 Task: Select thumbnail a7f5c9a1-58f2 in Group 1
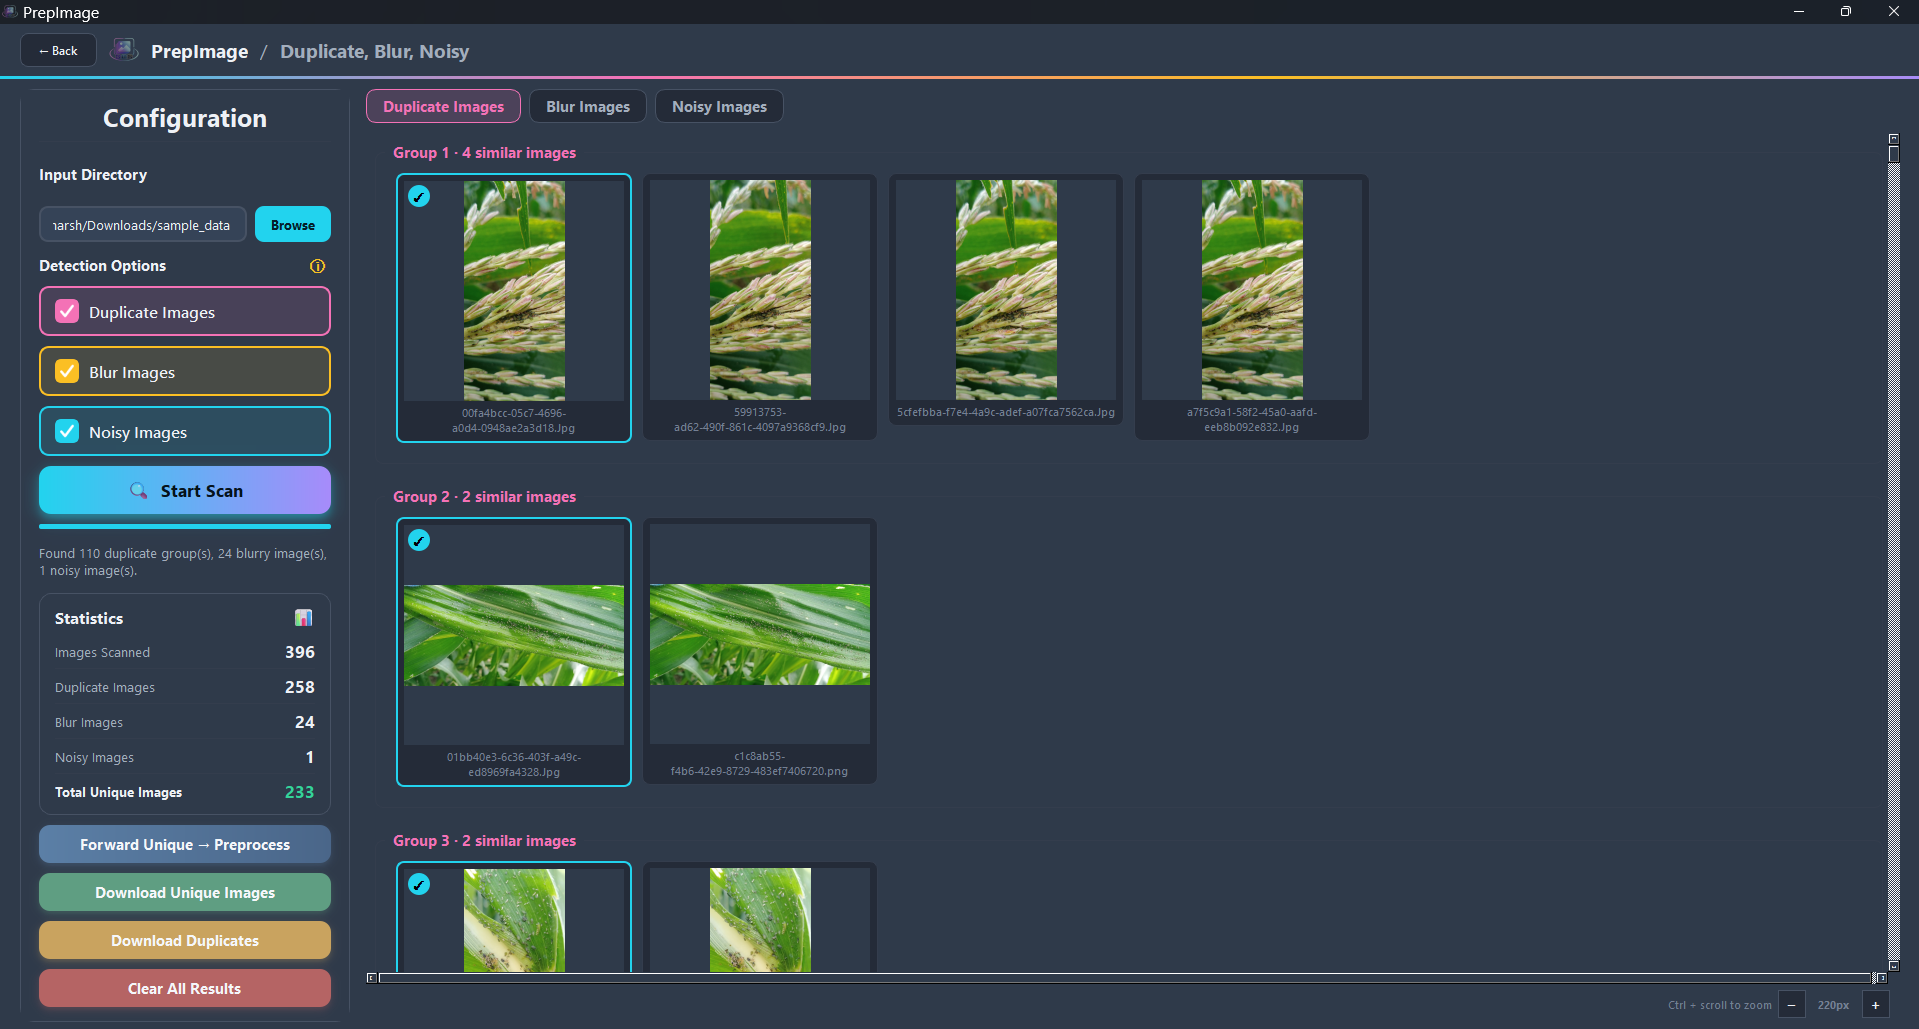point(1252,307)
